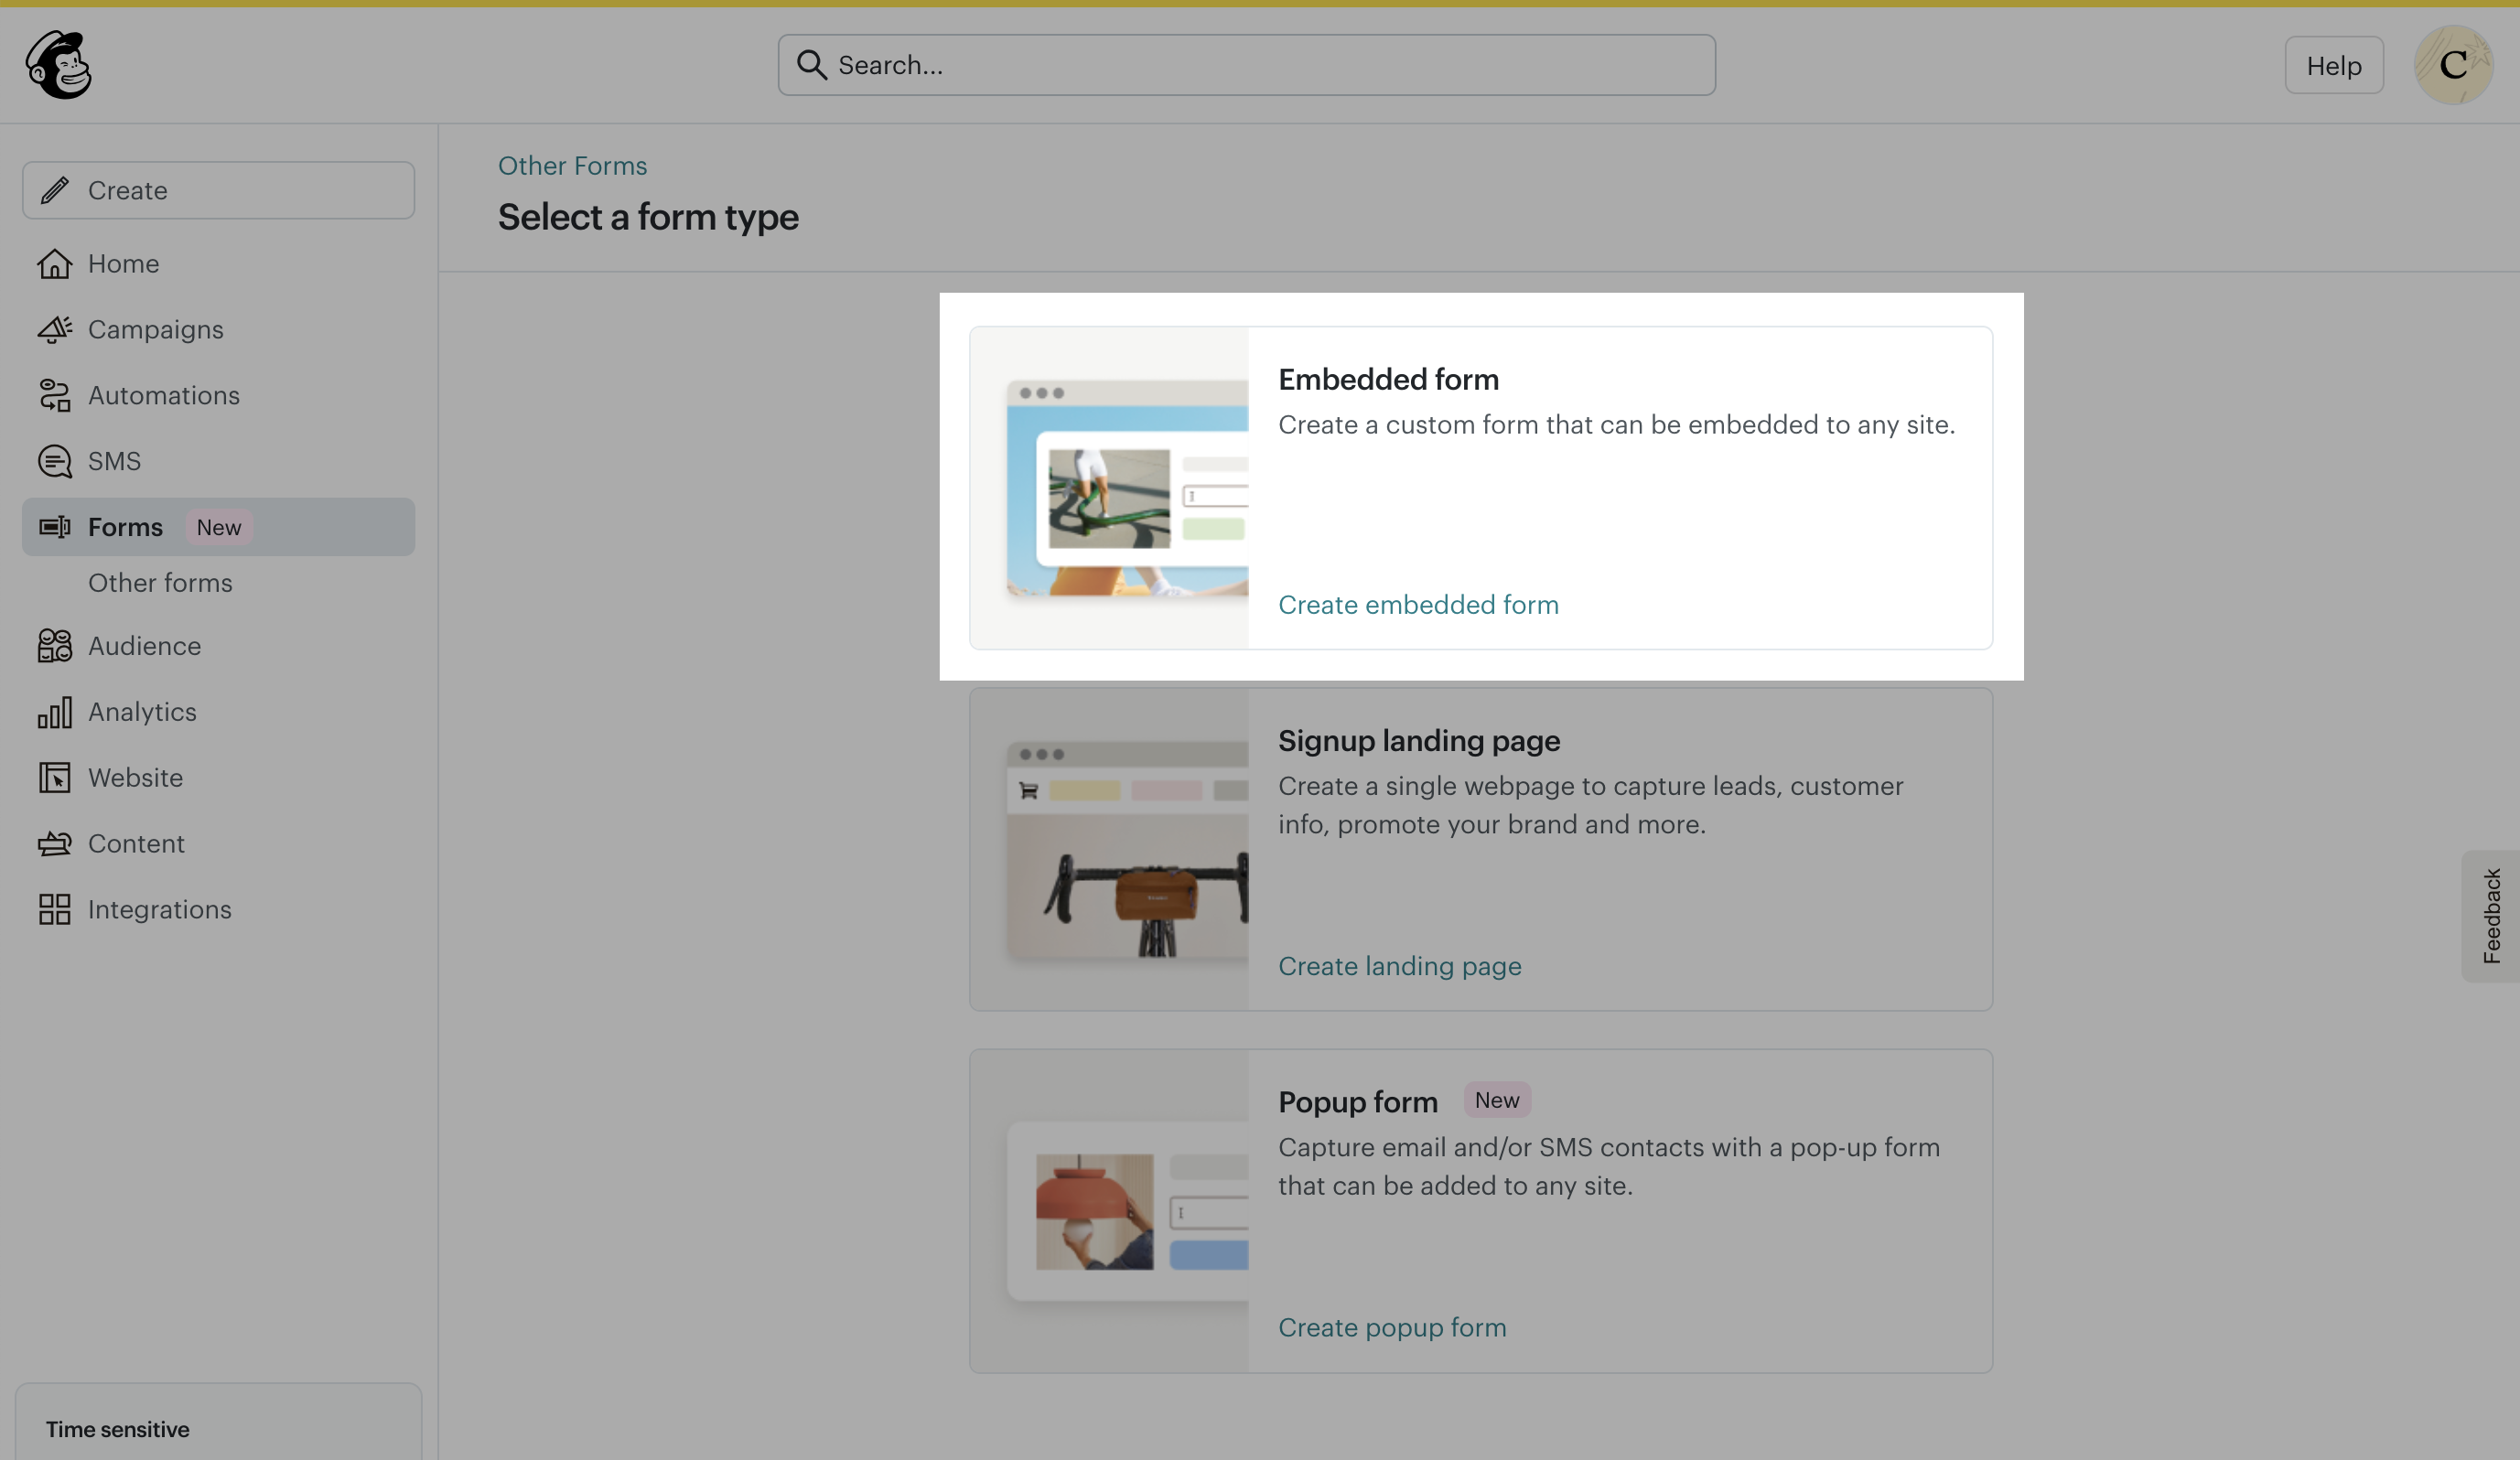Open the Other forms submenu item
Viewport: 2520px width, 1460px height.
(x=160, y=583)
